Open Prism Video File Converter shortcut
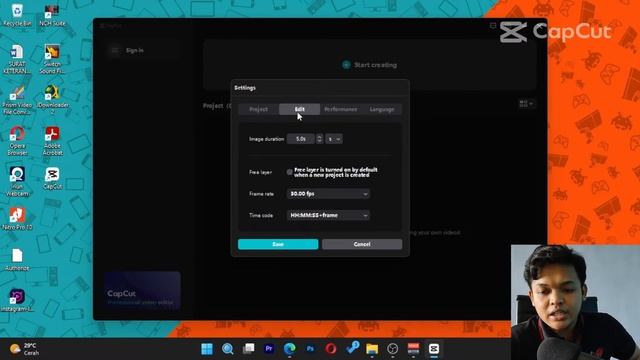The height and width of the screenshot is (360, 640). pyautogui.click(x=17, y=100)
